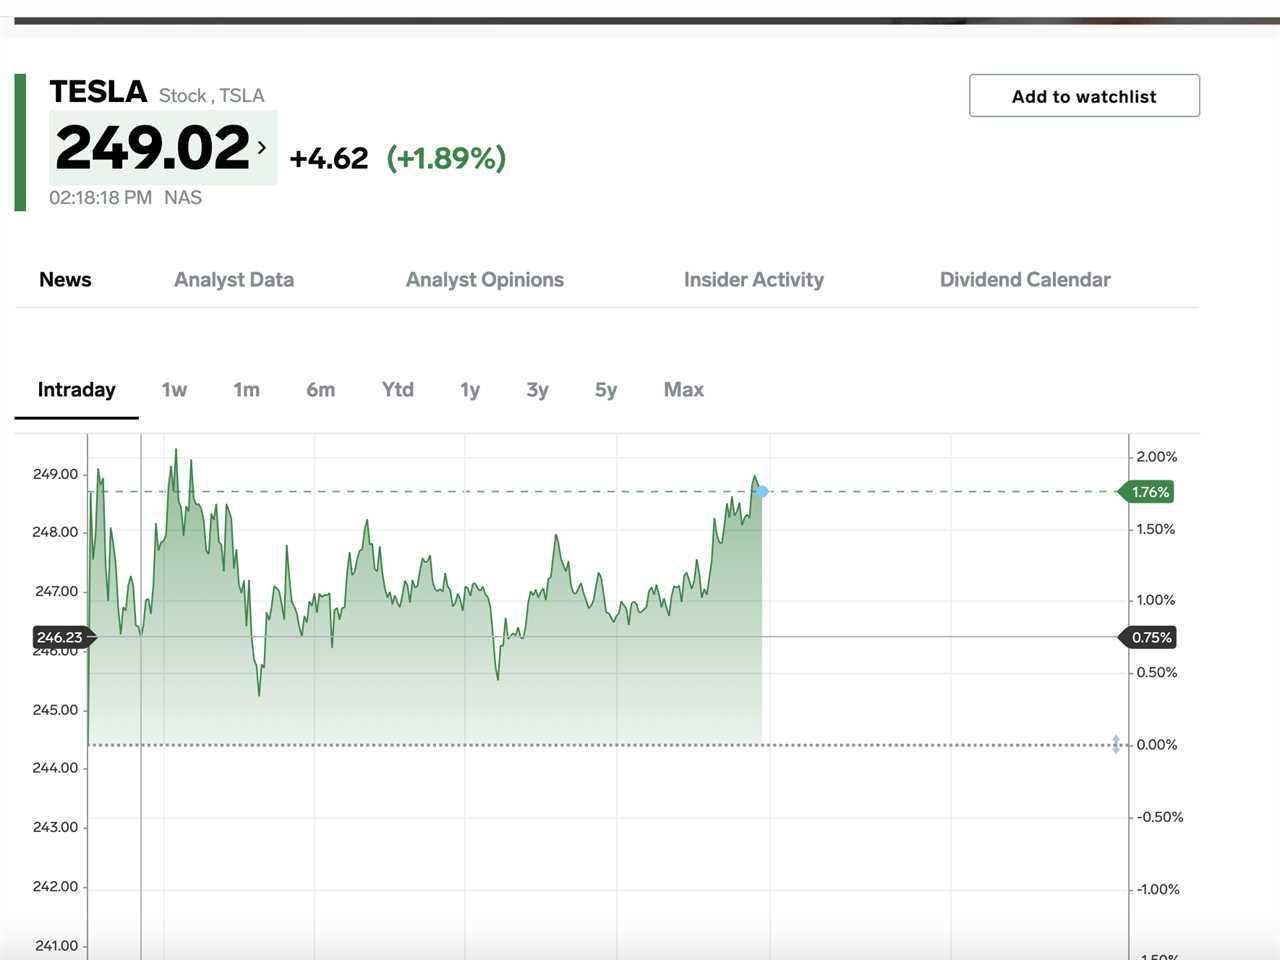1280x960 pixels.
Task: Show the Max chart range
Action: pyautogui.click(x=684, y=390)
